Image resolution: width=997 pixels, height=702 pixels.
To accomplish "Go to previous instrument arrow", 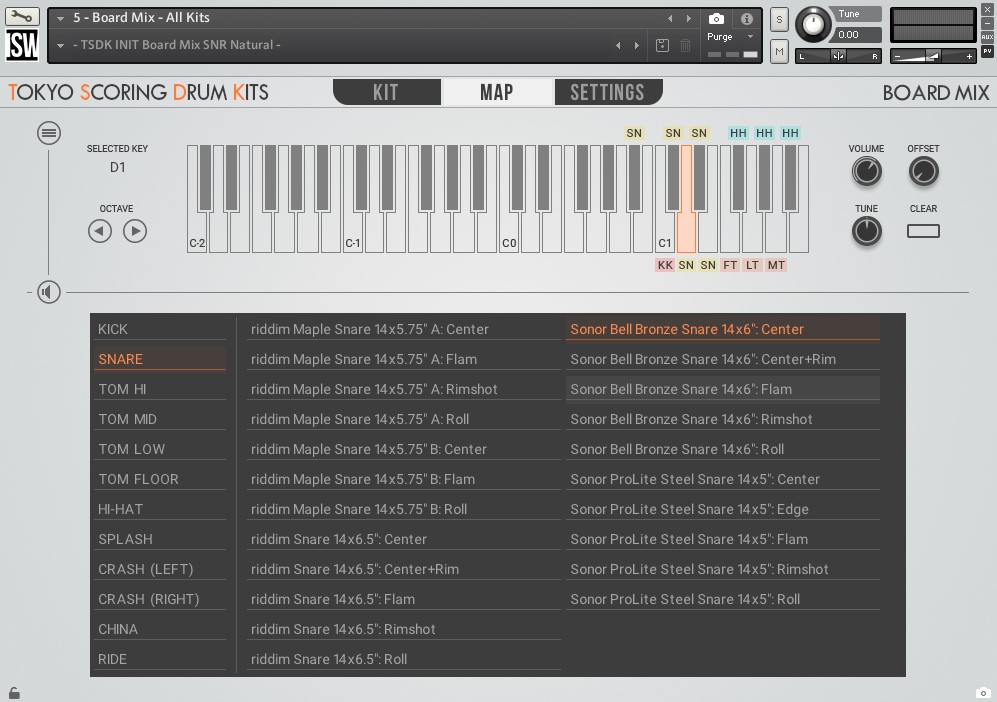I will click(x=670, y=18).
